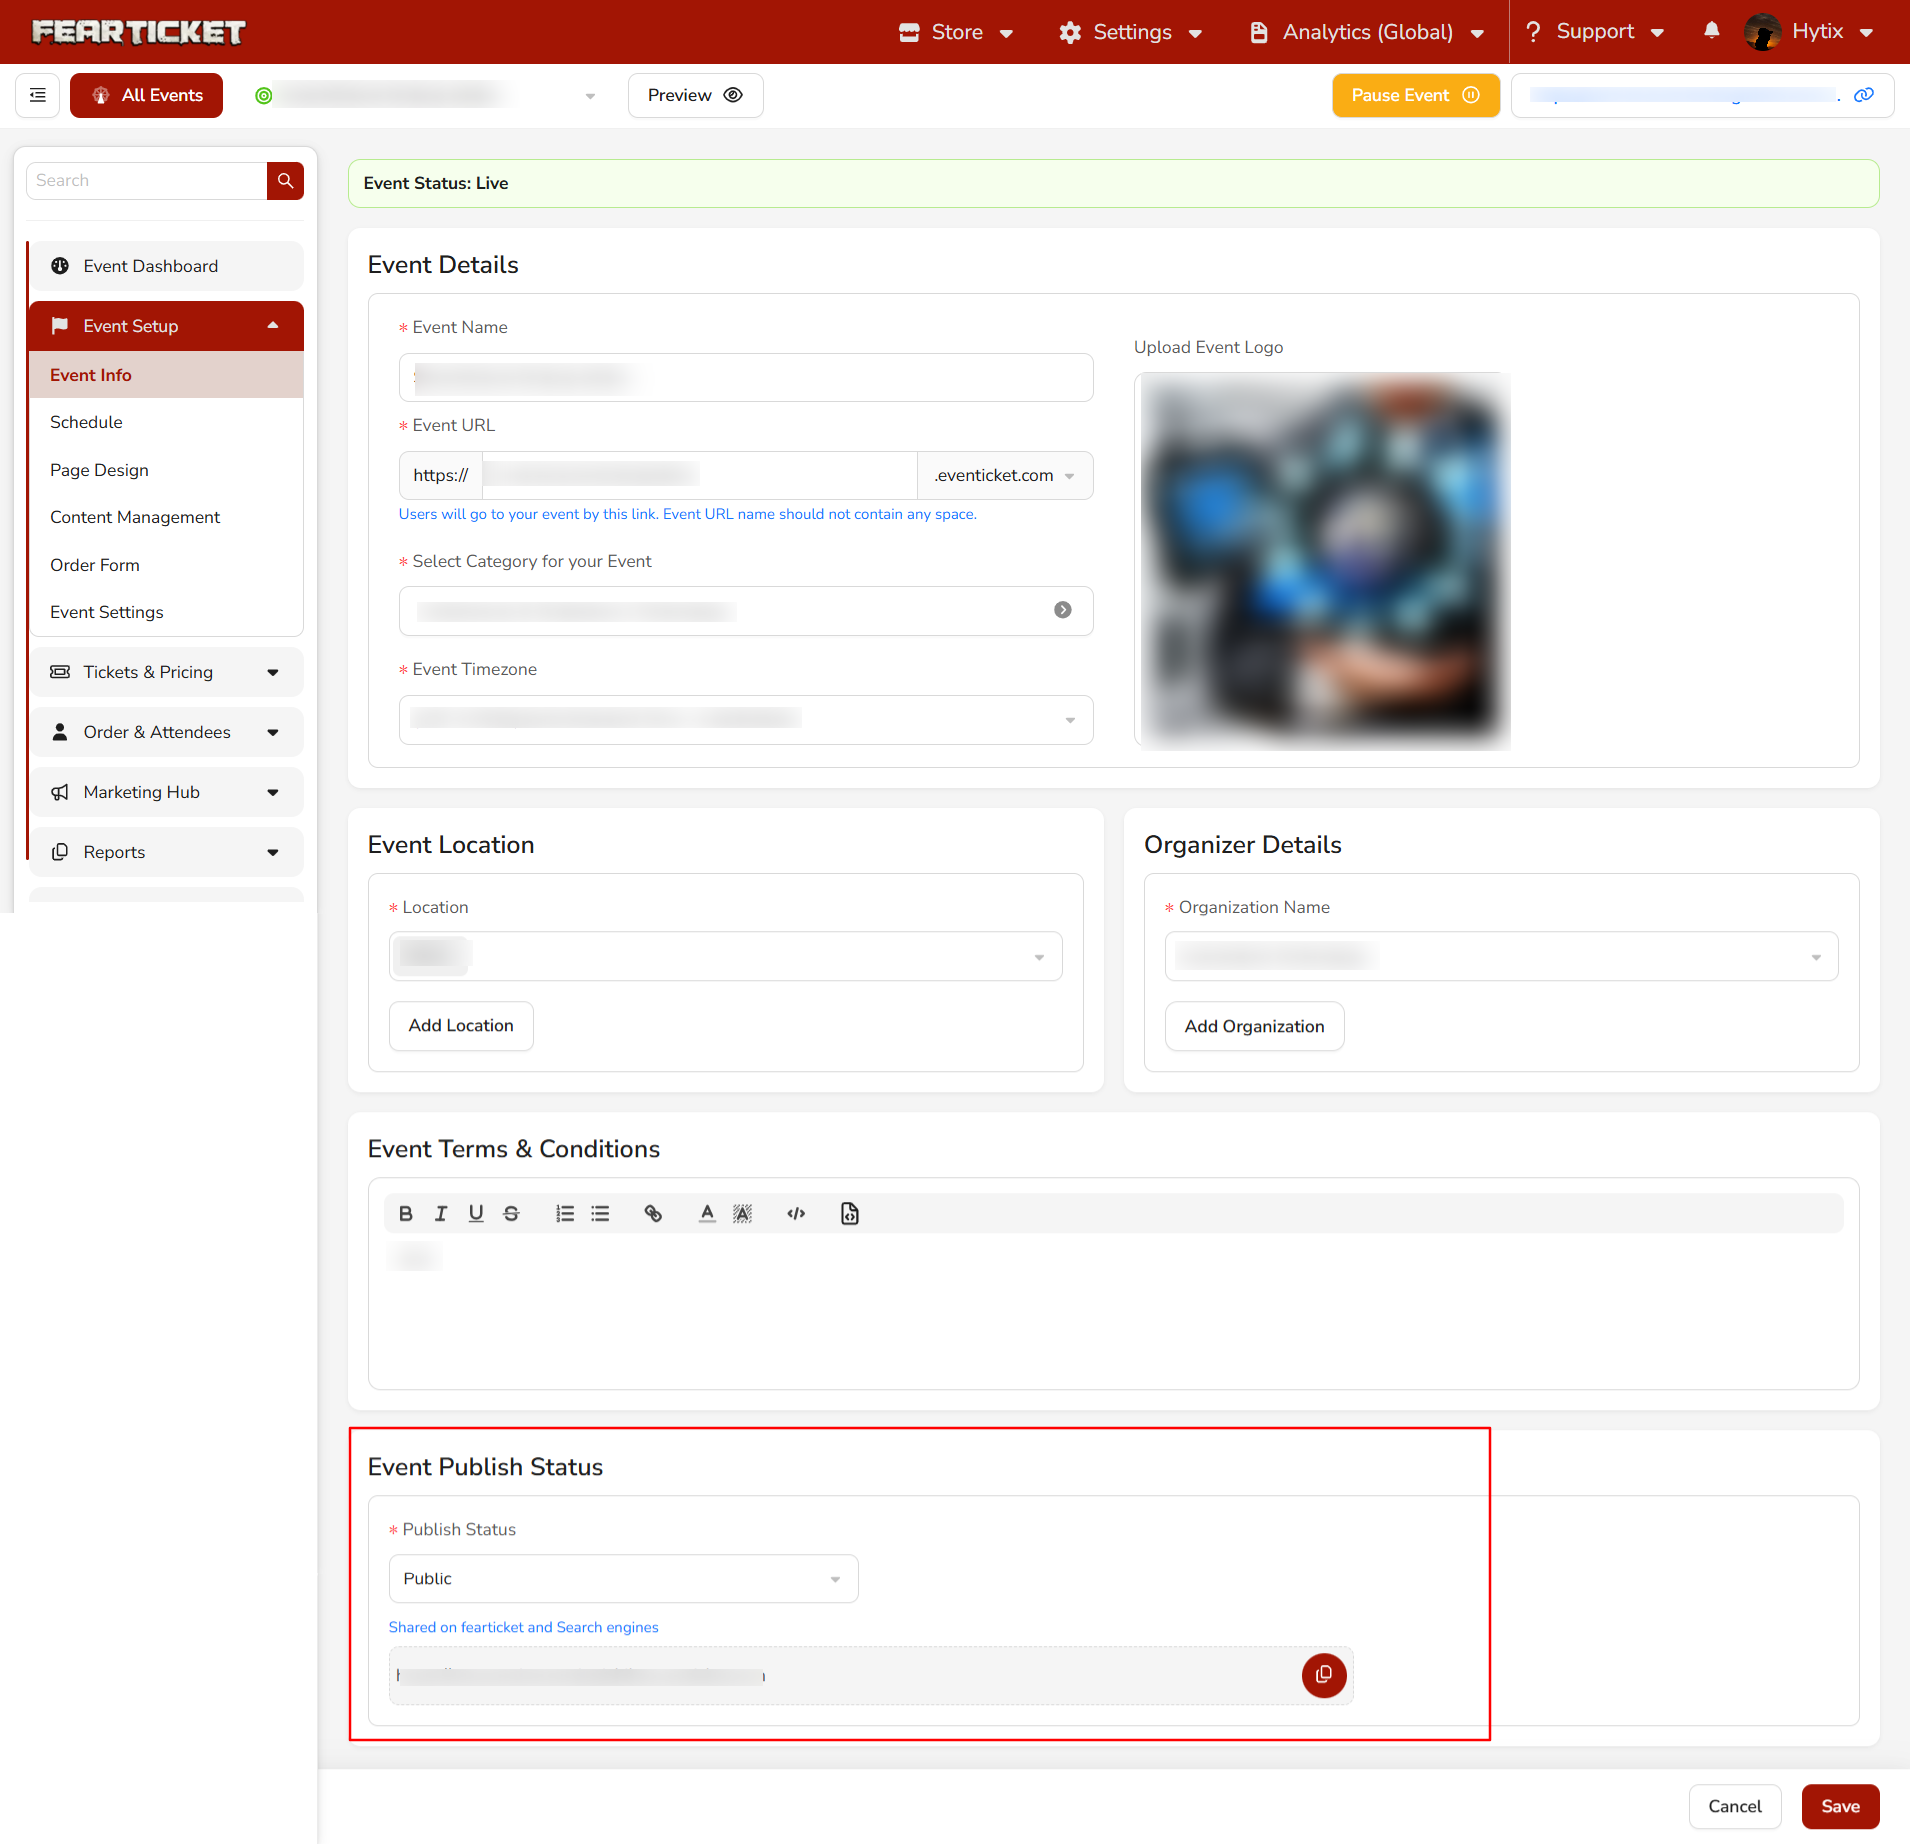The width and height of the screenshot is (1910, 1846).
Task: Select Event Info in sidebar
Action: pos(166,375)
